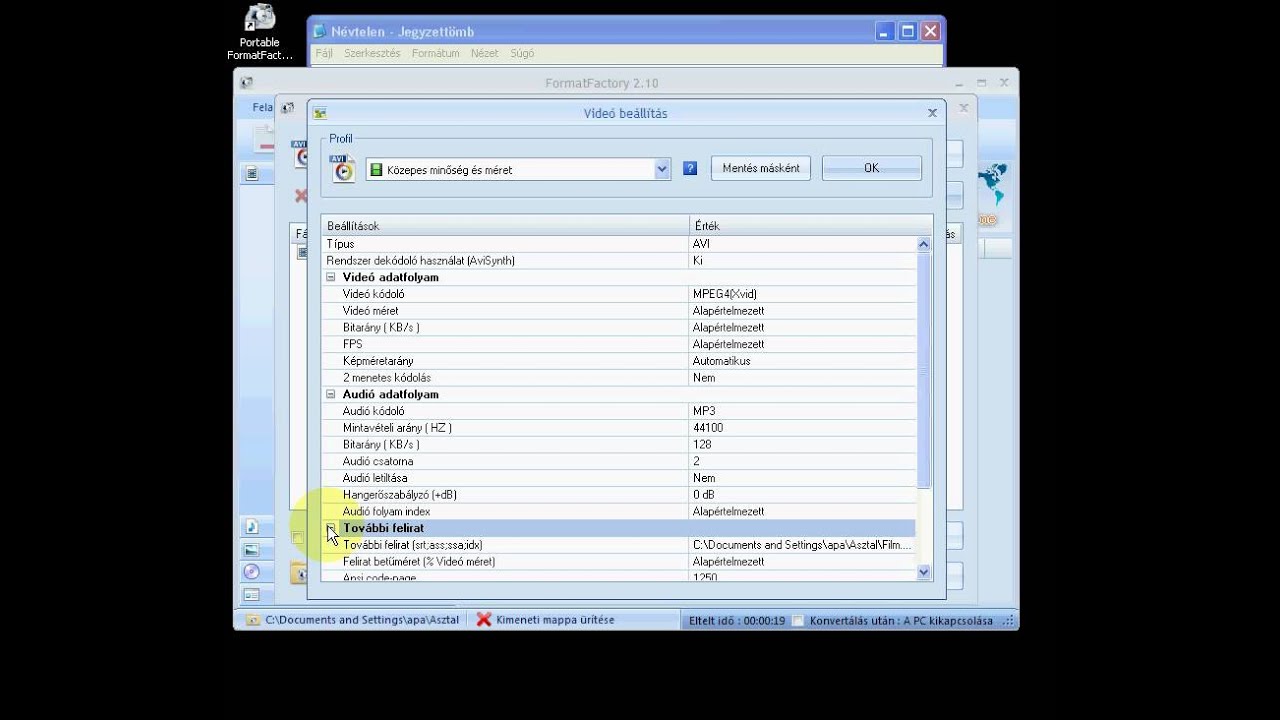Viewport: 1280px width, 720px height.
Task: Click the output folder icon in status bar
Action: [253, 620]
